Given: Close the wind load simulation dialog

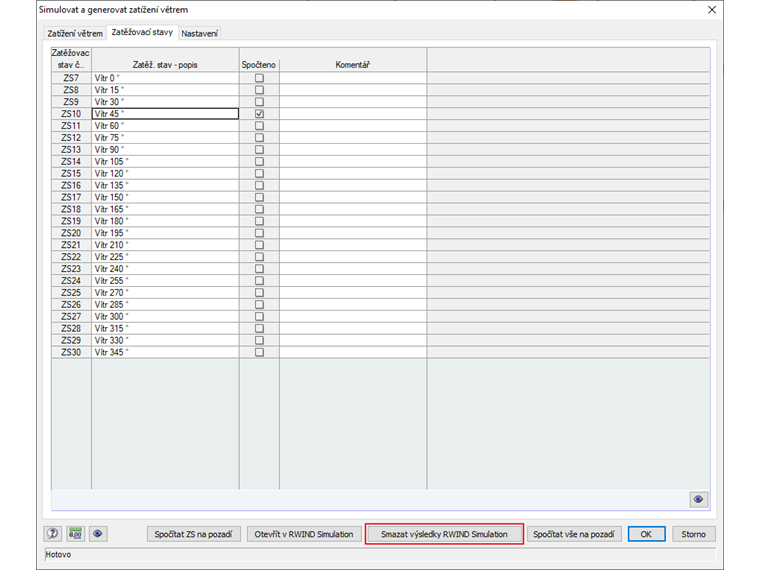Looking at the screenshot, I should pos(712,10).
